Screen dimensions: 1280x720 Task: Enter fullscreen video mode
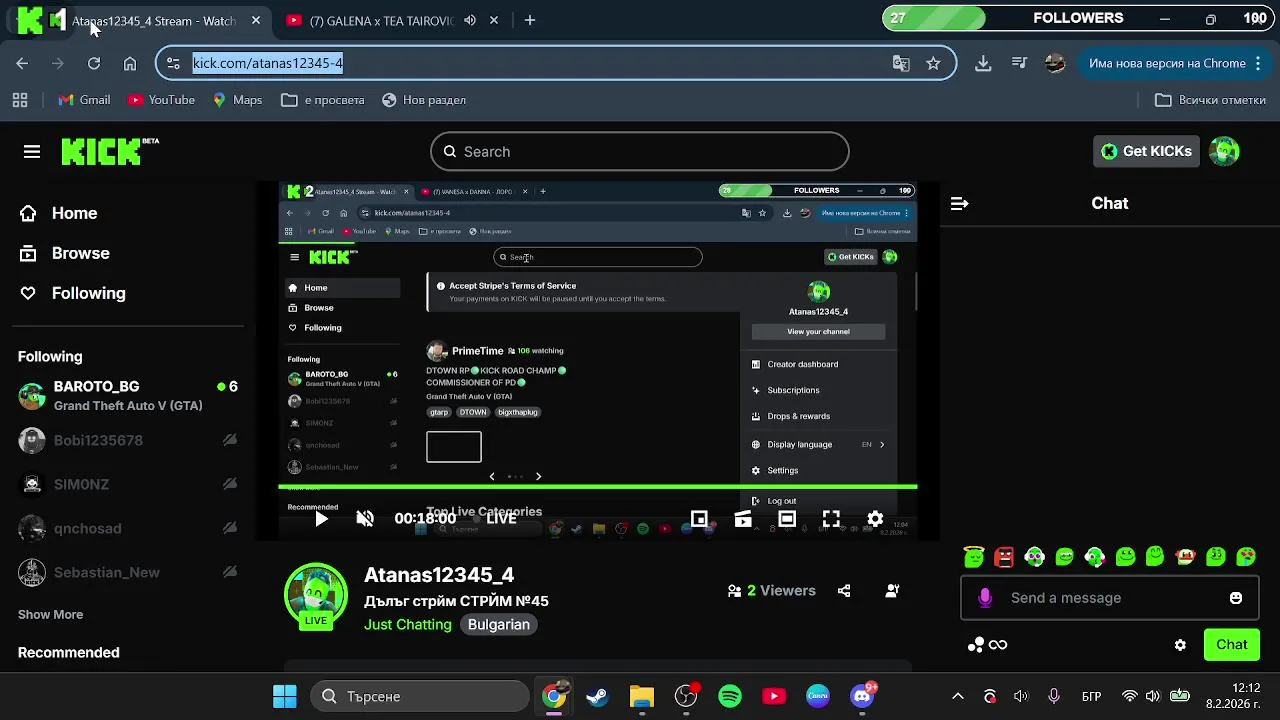(831, 518)
